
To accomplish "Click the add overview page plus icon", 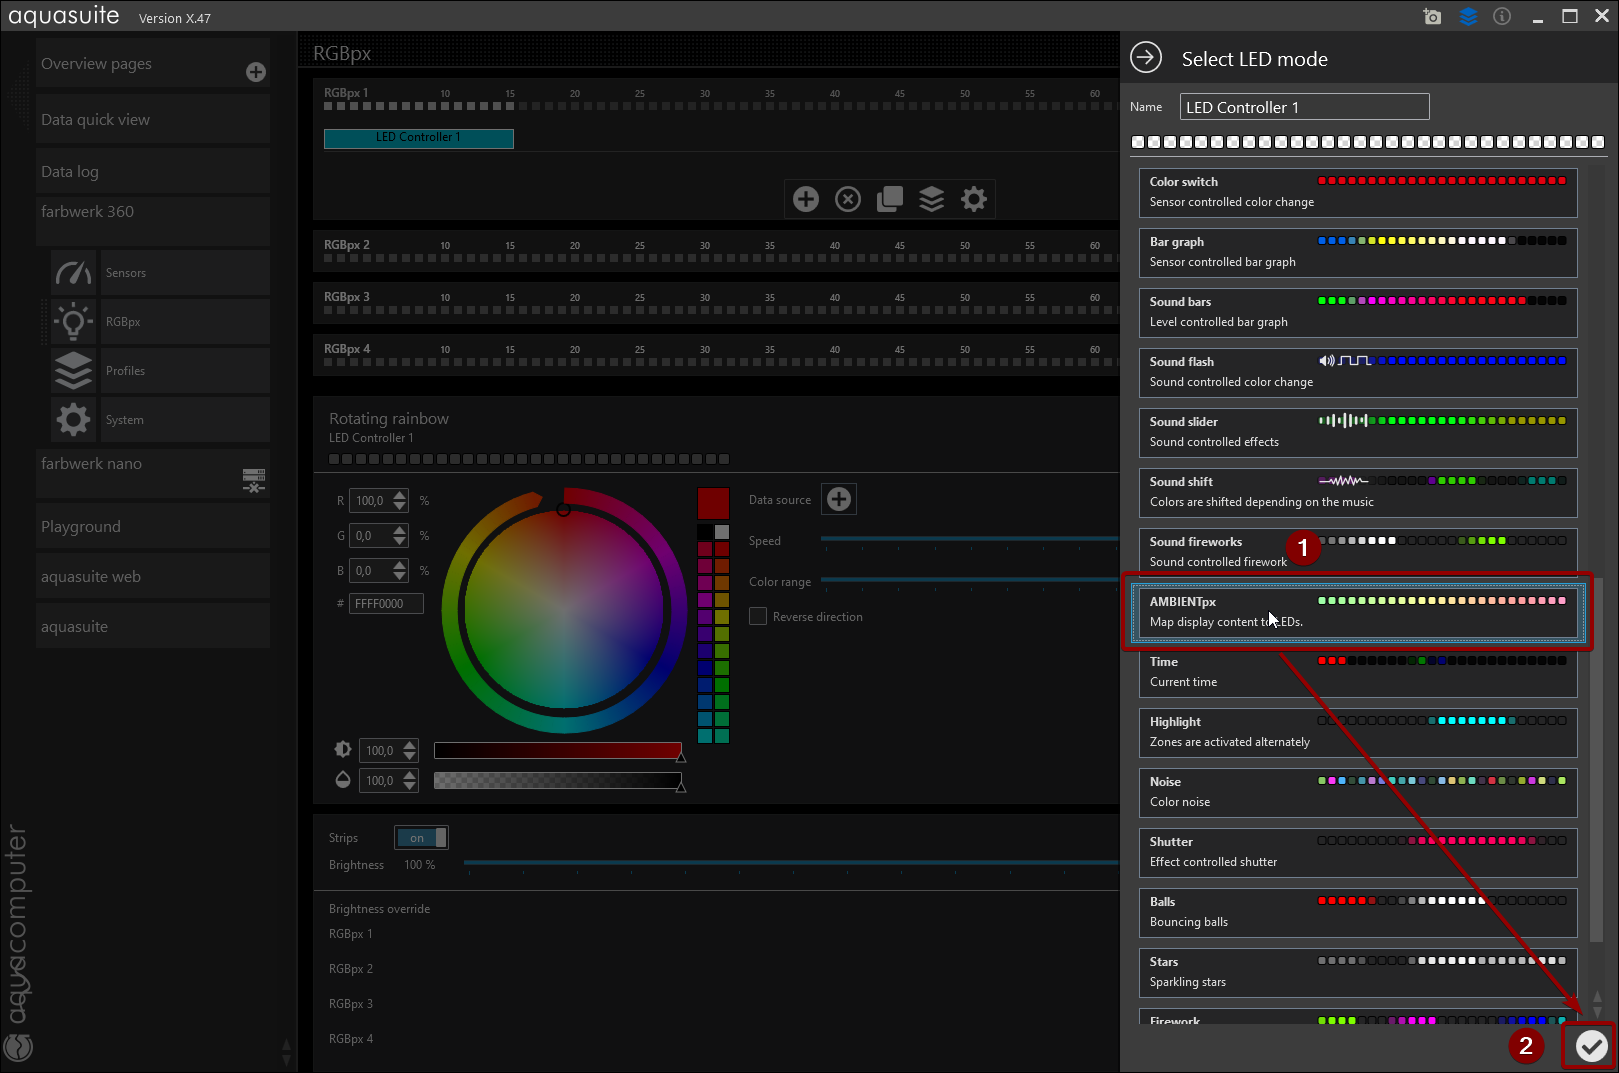I will (256, 72).
